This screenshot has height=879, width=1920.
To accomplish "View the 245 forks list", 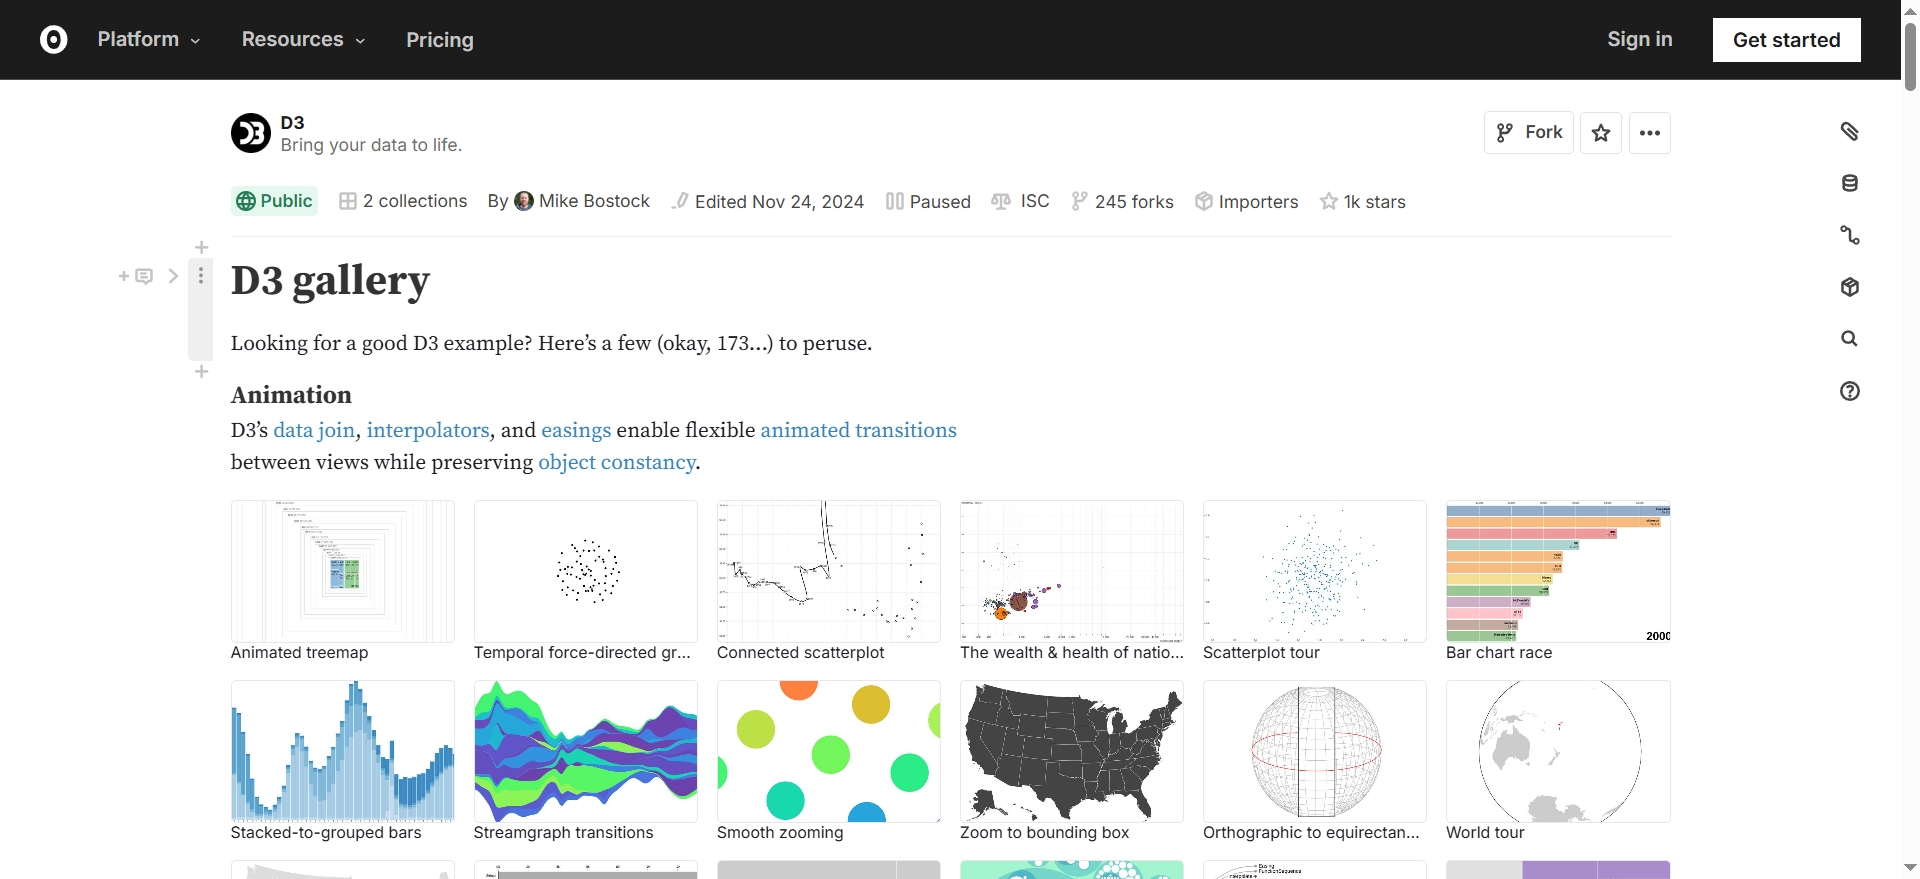I will coord(1122,201).
